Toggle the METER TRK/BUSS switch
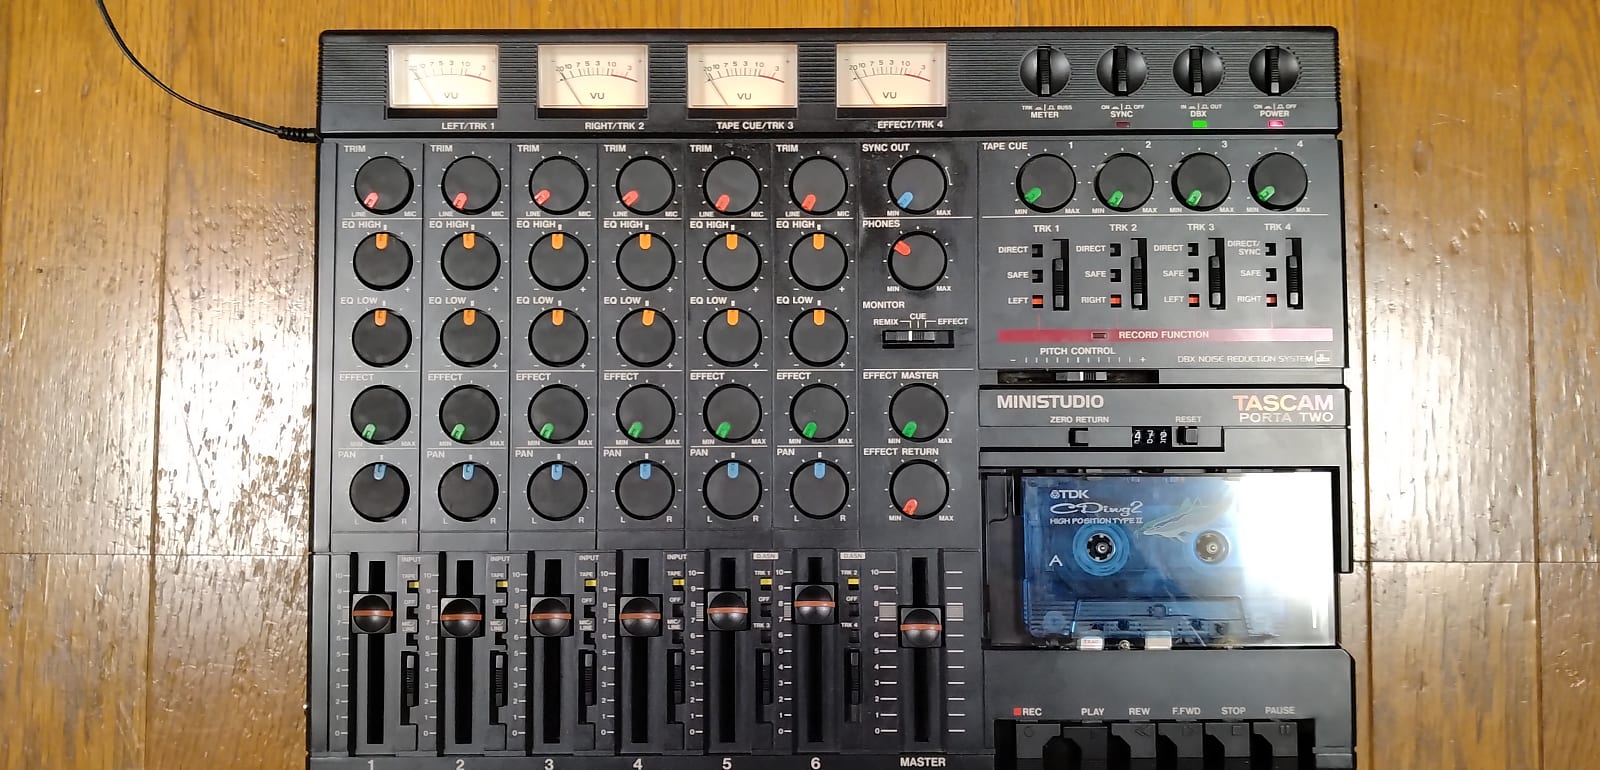 (x=1045, y=72)
